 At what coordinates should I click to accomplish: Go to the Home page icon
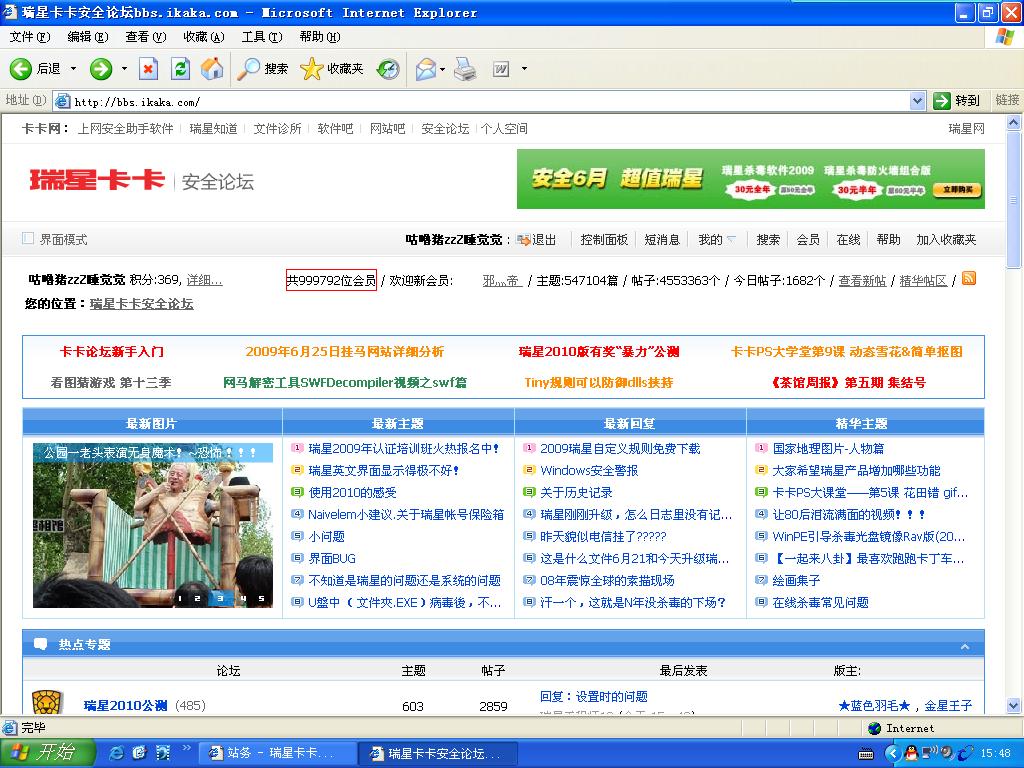coord(212,69)
